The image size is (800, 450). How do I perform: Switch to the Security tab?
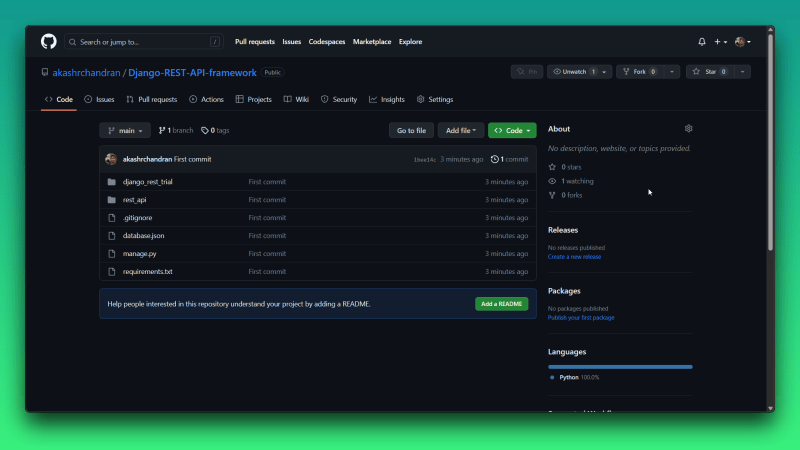pos(339,99)
